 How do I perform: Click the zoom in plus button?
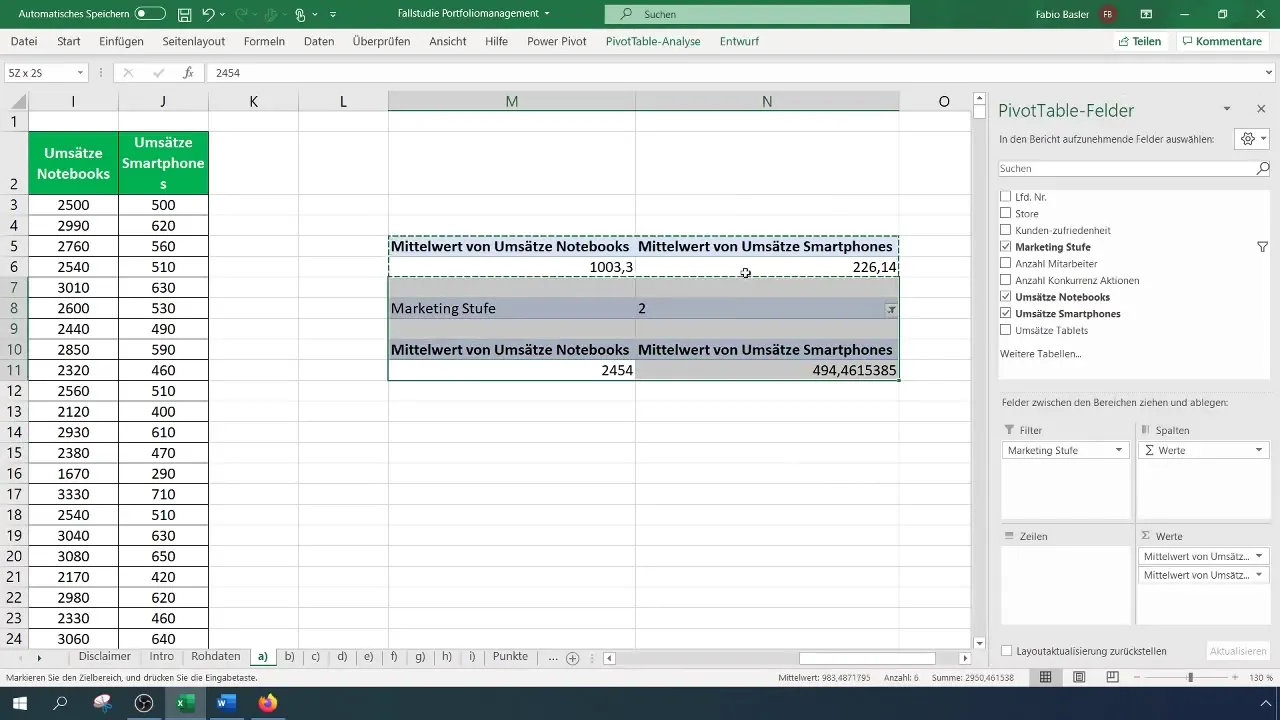click(1236, 678)
